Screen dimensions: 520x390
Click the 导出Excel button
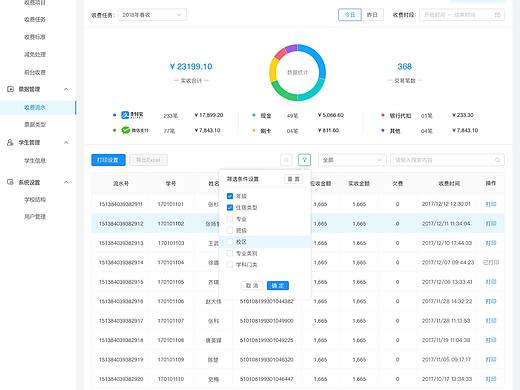point(148,160)
